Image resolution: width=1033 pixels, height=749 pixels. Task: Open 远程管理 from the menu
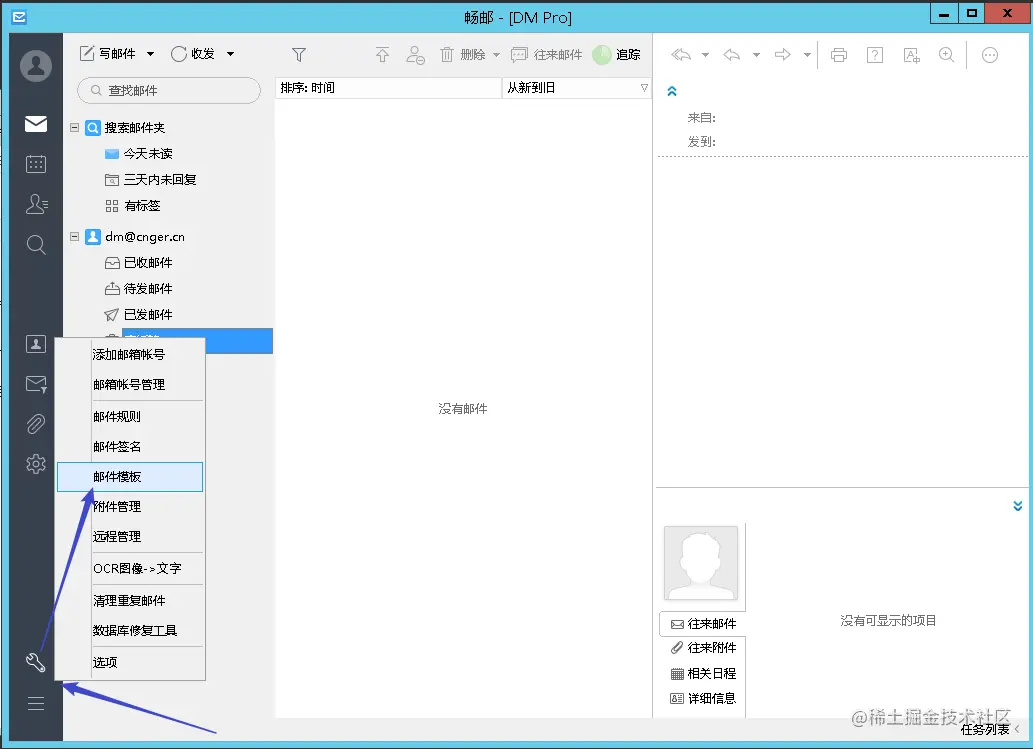(x=130, y=537)
